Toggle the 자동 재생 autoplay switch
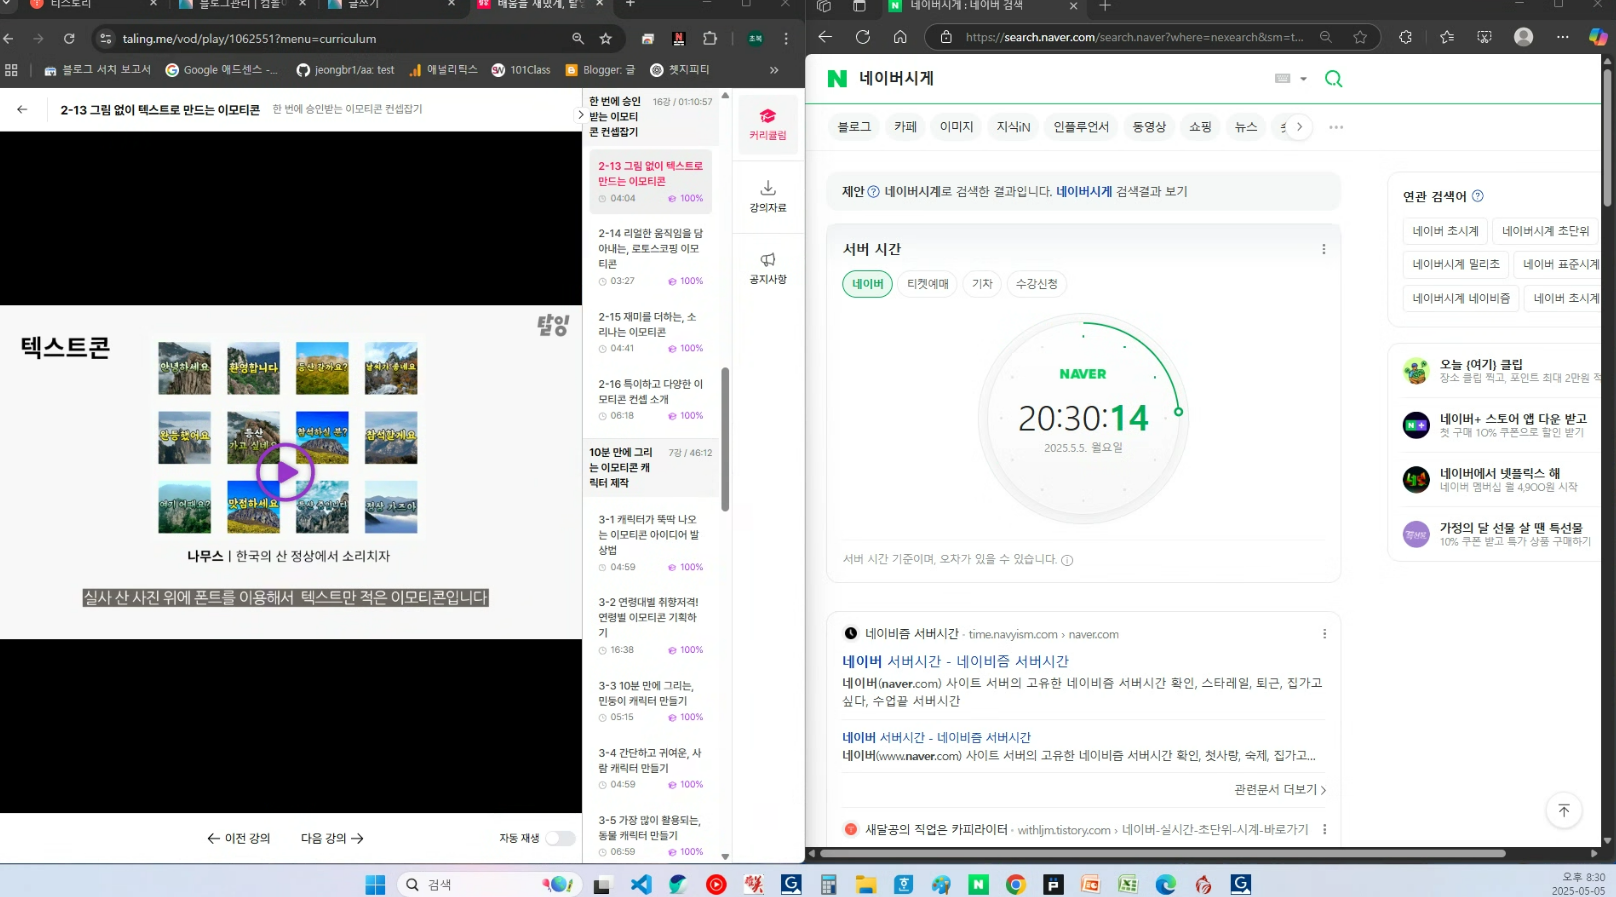 click(560, 838)
